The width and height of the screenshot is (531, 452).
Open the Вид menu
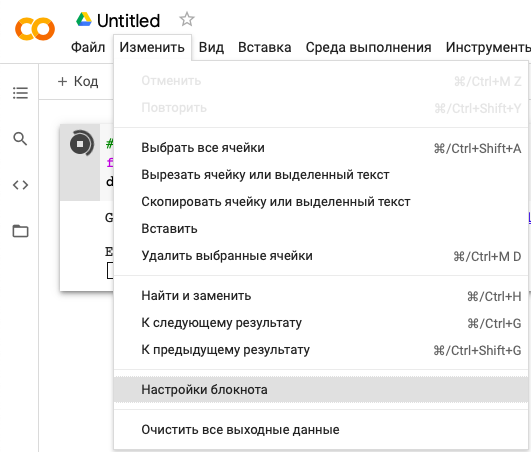point(211,47)
